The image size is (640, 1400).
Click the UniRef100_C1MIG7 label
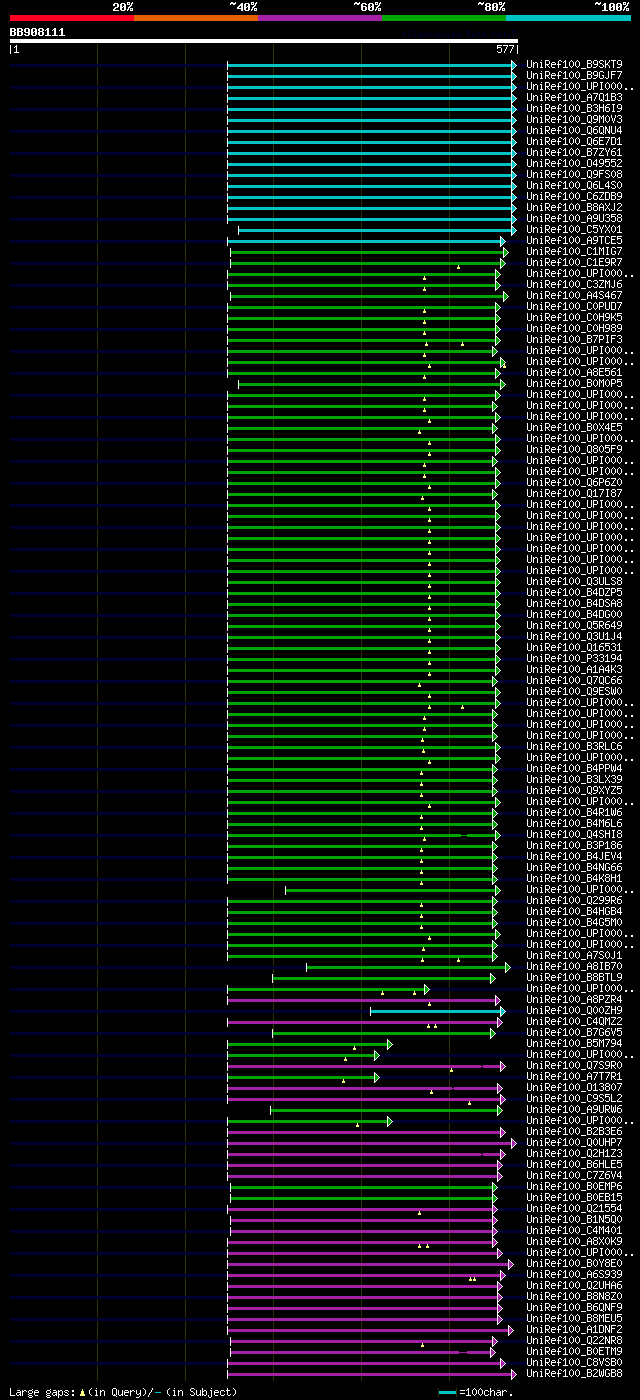point(574,251)
